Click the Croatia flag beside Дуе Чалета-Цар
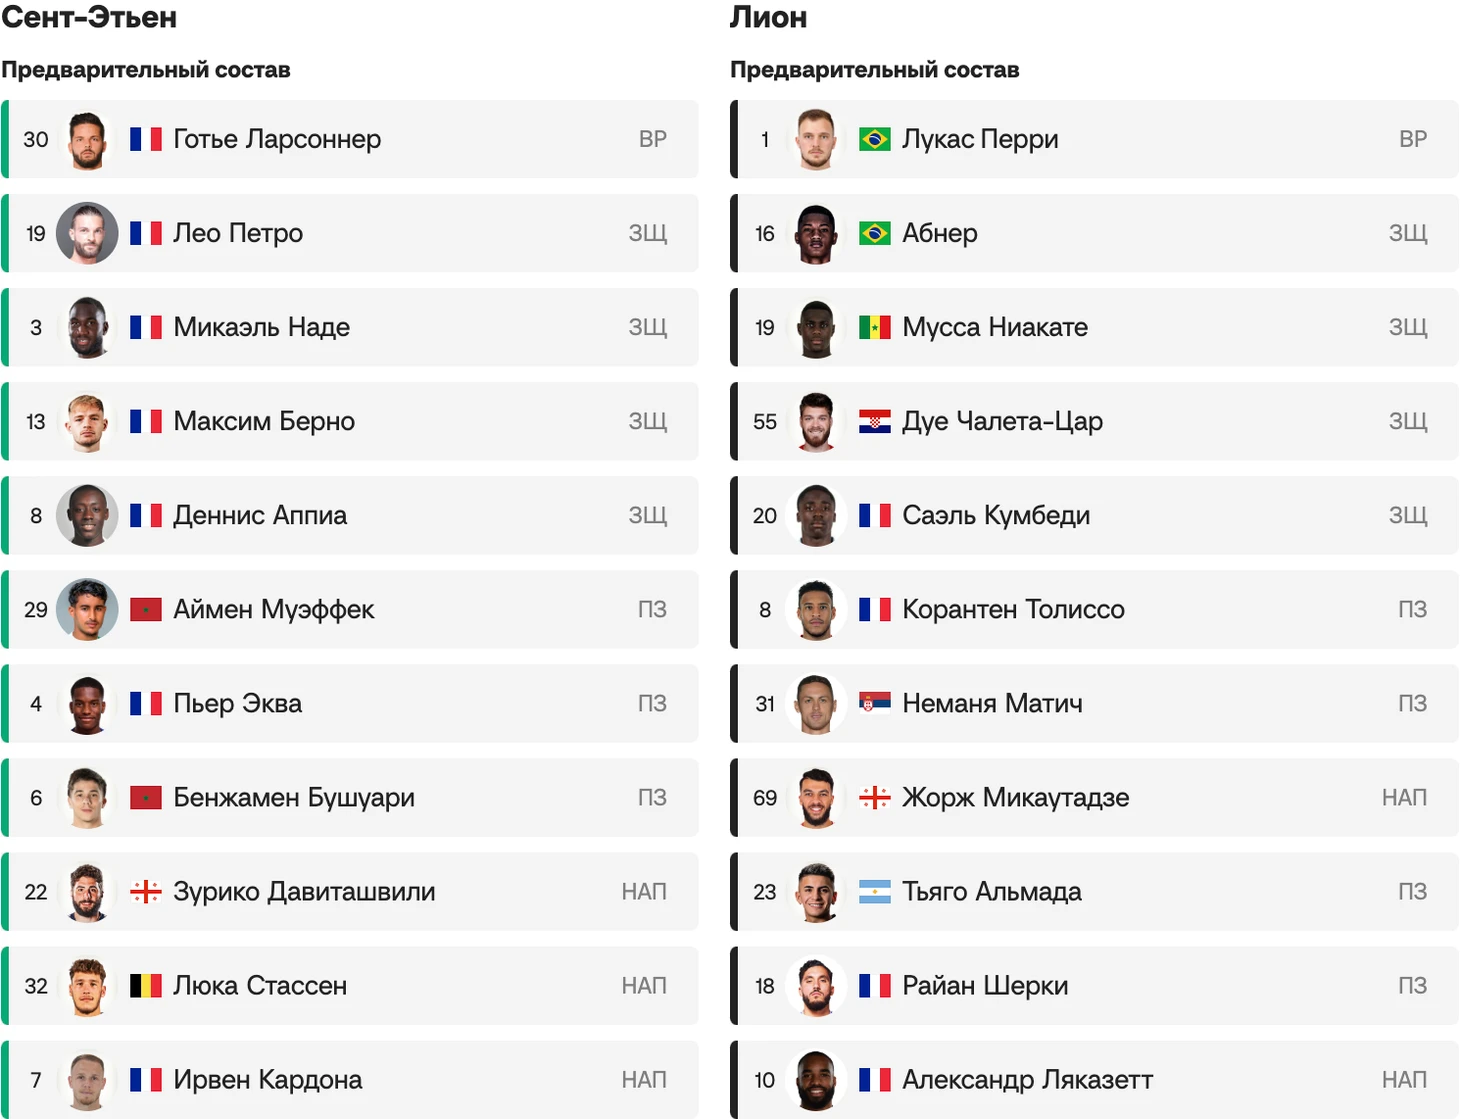This screenshot has height=1119, width=1460. point(875,421)
